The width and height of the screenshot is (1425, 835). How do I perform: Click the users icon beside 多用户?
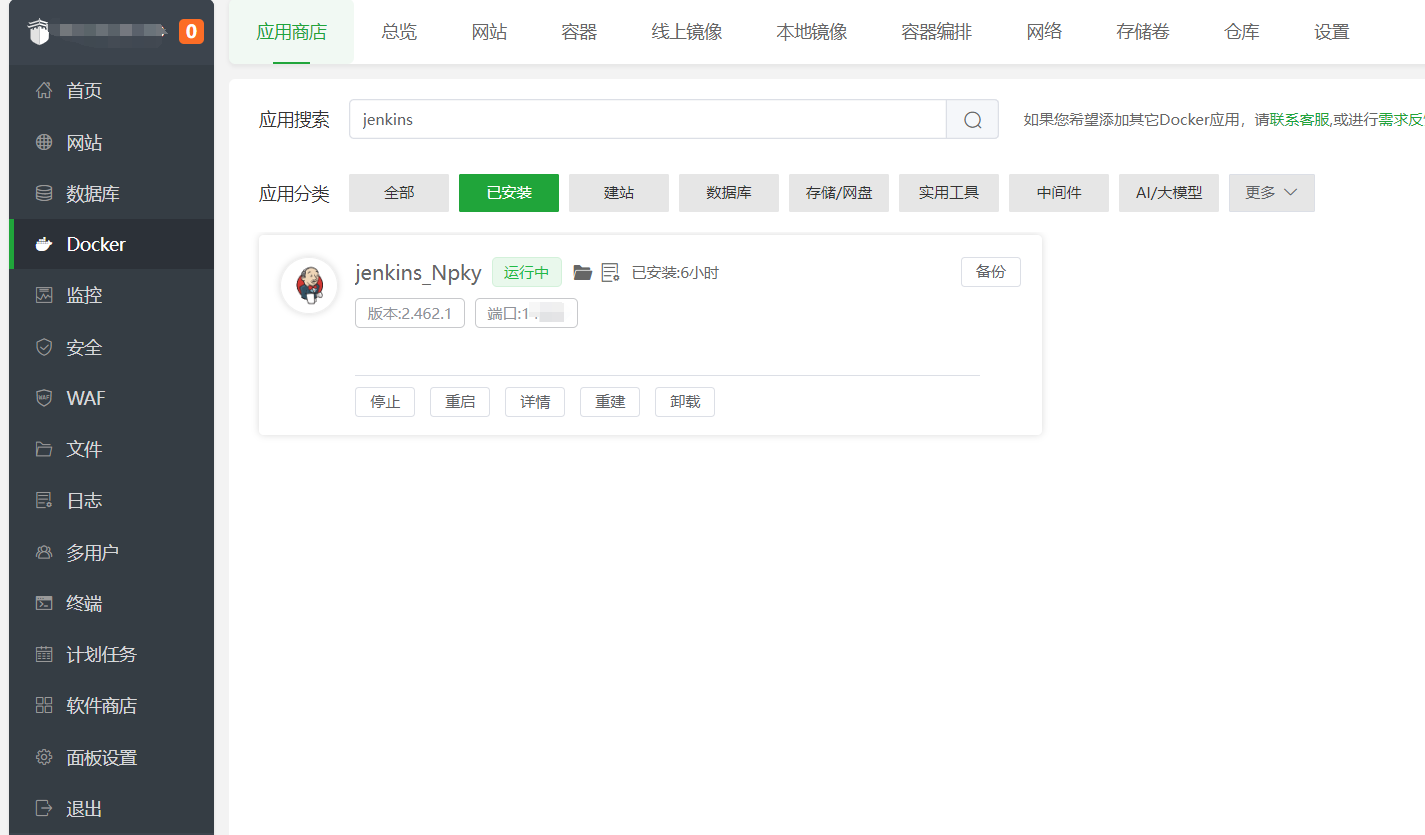coord(43,552)
